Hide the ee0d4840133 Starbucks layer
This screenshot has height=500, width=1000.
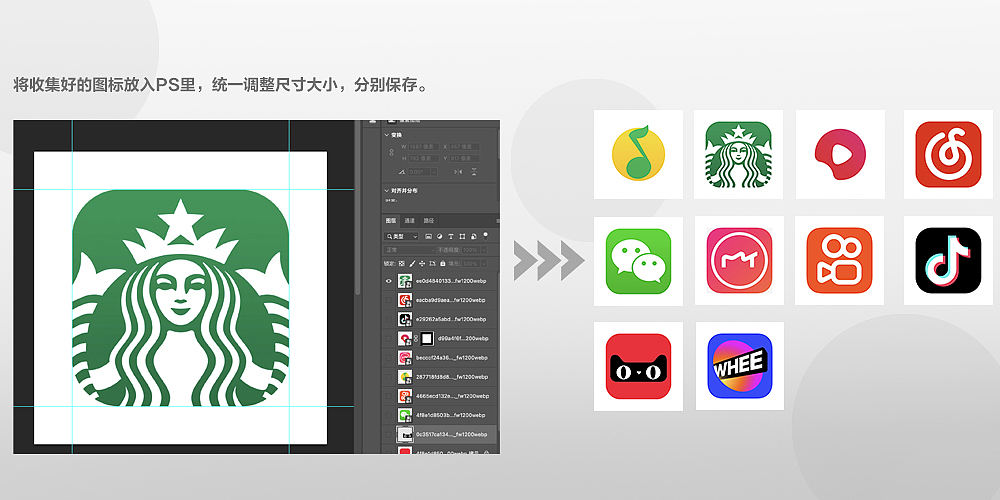click(388, 281)
